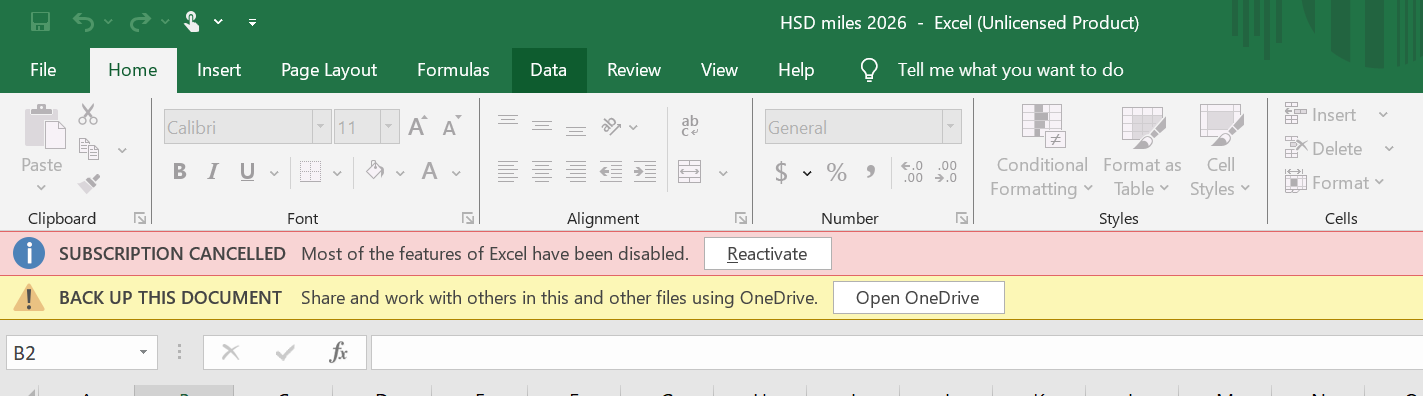Click the Font Color letter A
The image size is (1423, 396).
click(429, 171)
